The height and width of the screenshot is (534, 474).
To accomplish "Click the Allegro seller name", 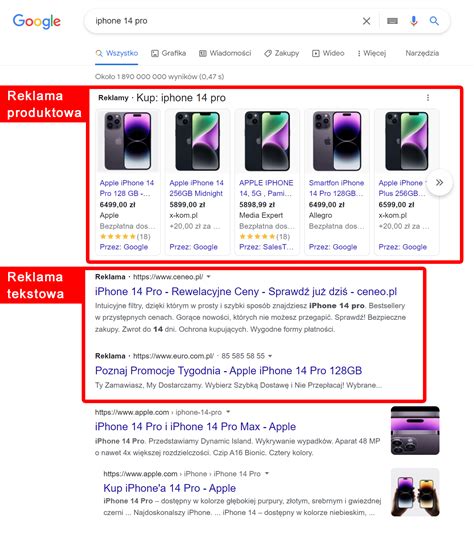I will [x=320, y=215].
